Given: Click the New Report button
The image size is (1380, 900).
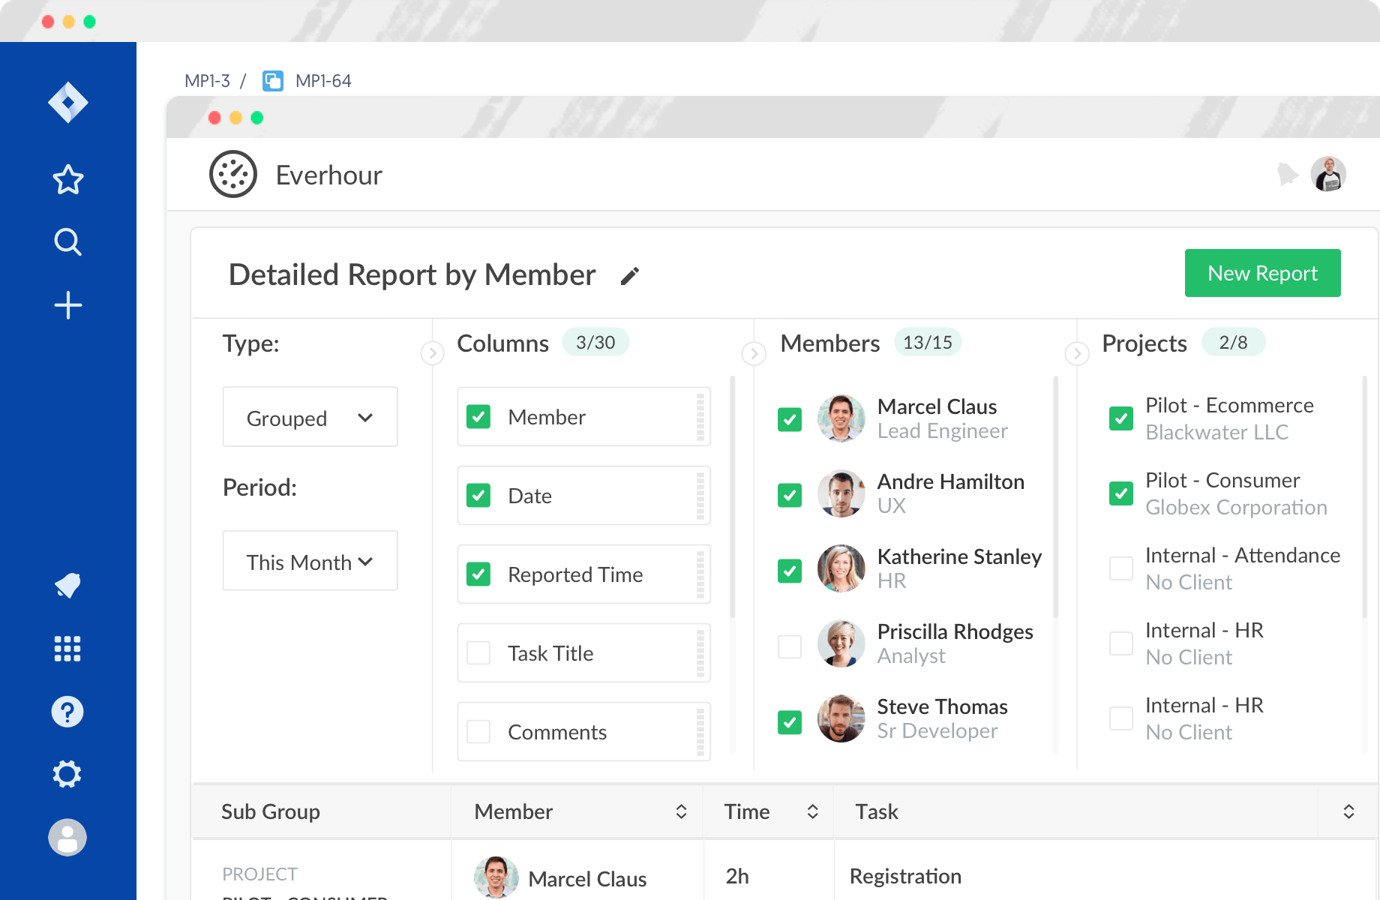Looking at the screenshot, I should click(x=1262, y=273).
